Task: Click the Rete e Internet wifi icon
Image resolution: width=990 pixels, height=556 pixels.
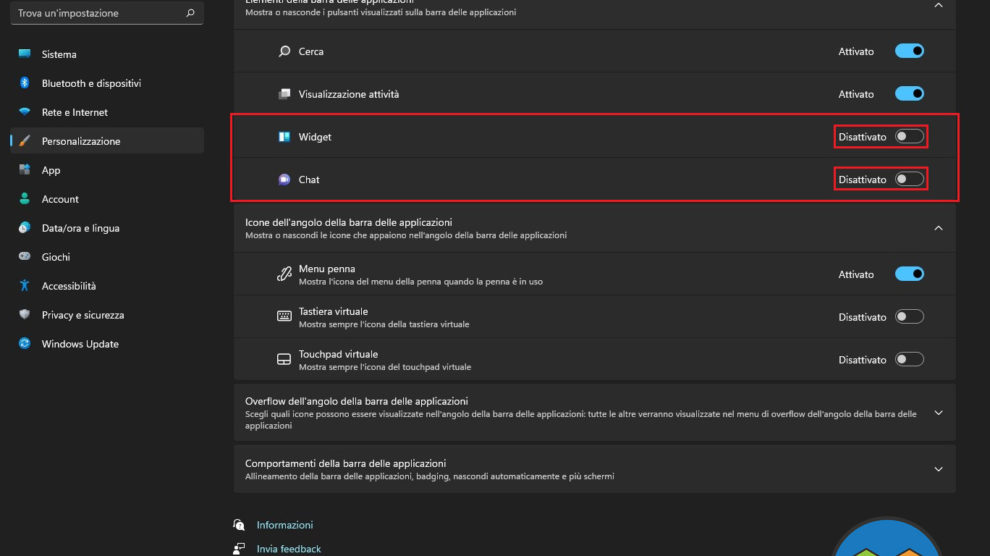Action: tap(25, 112)
